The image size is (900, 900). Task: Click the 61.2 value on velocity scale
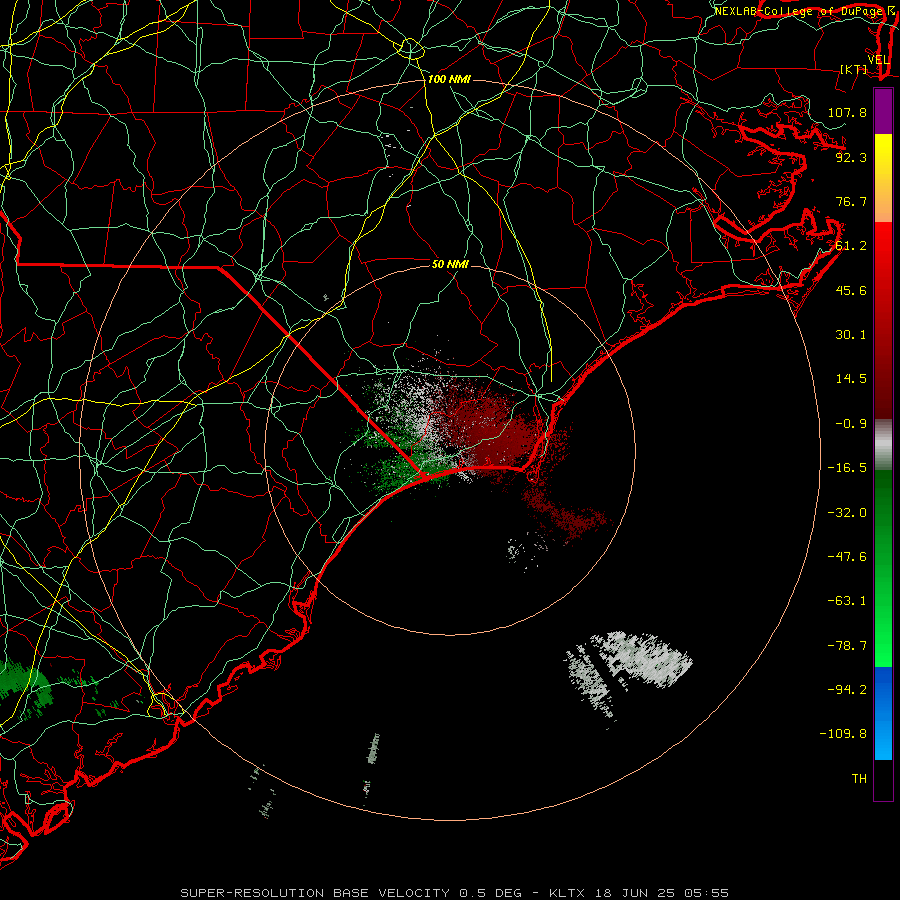tap(851, 246)
